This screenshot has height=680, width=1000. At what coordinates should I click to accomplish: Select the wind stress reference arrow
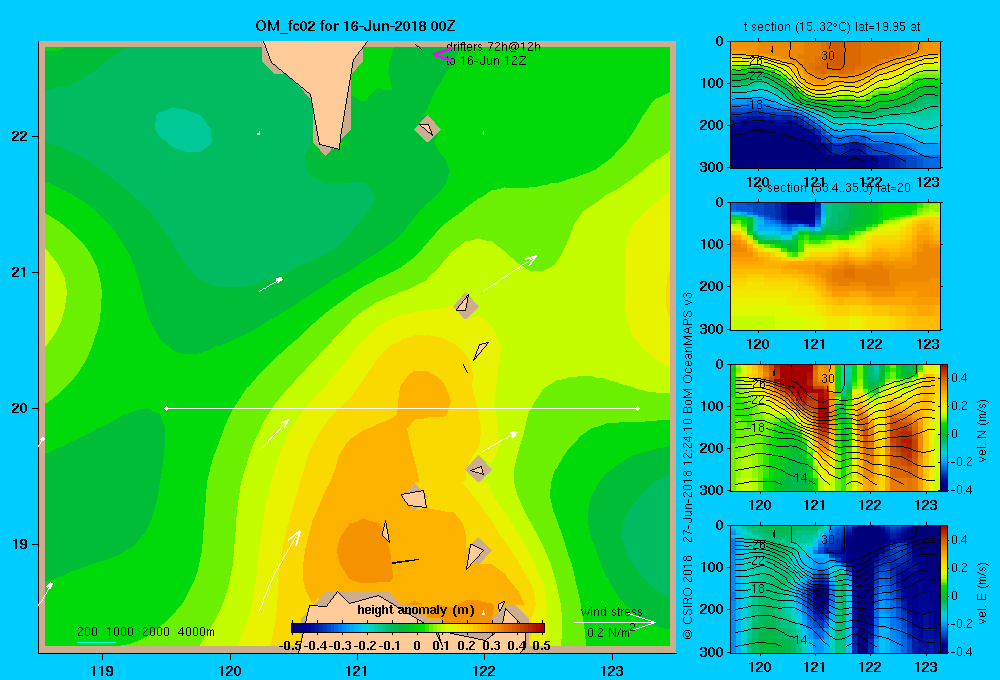pyautogui.click(x=614, y=623)
